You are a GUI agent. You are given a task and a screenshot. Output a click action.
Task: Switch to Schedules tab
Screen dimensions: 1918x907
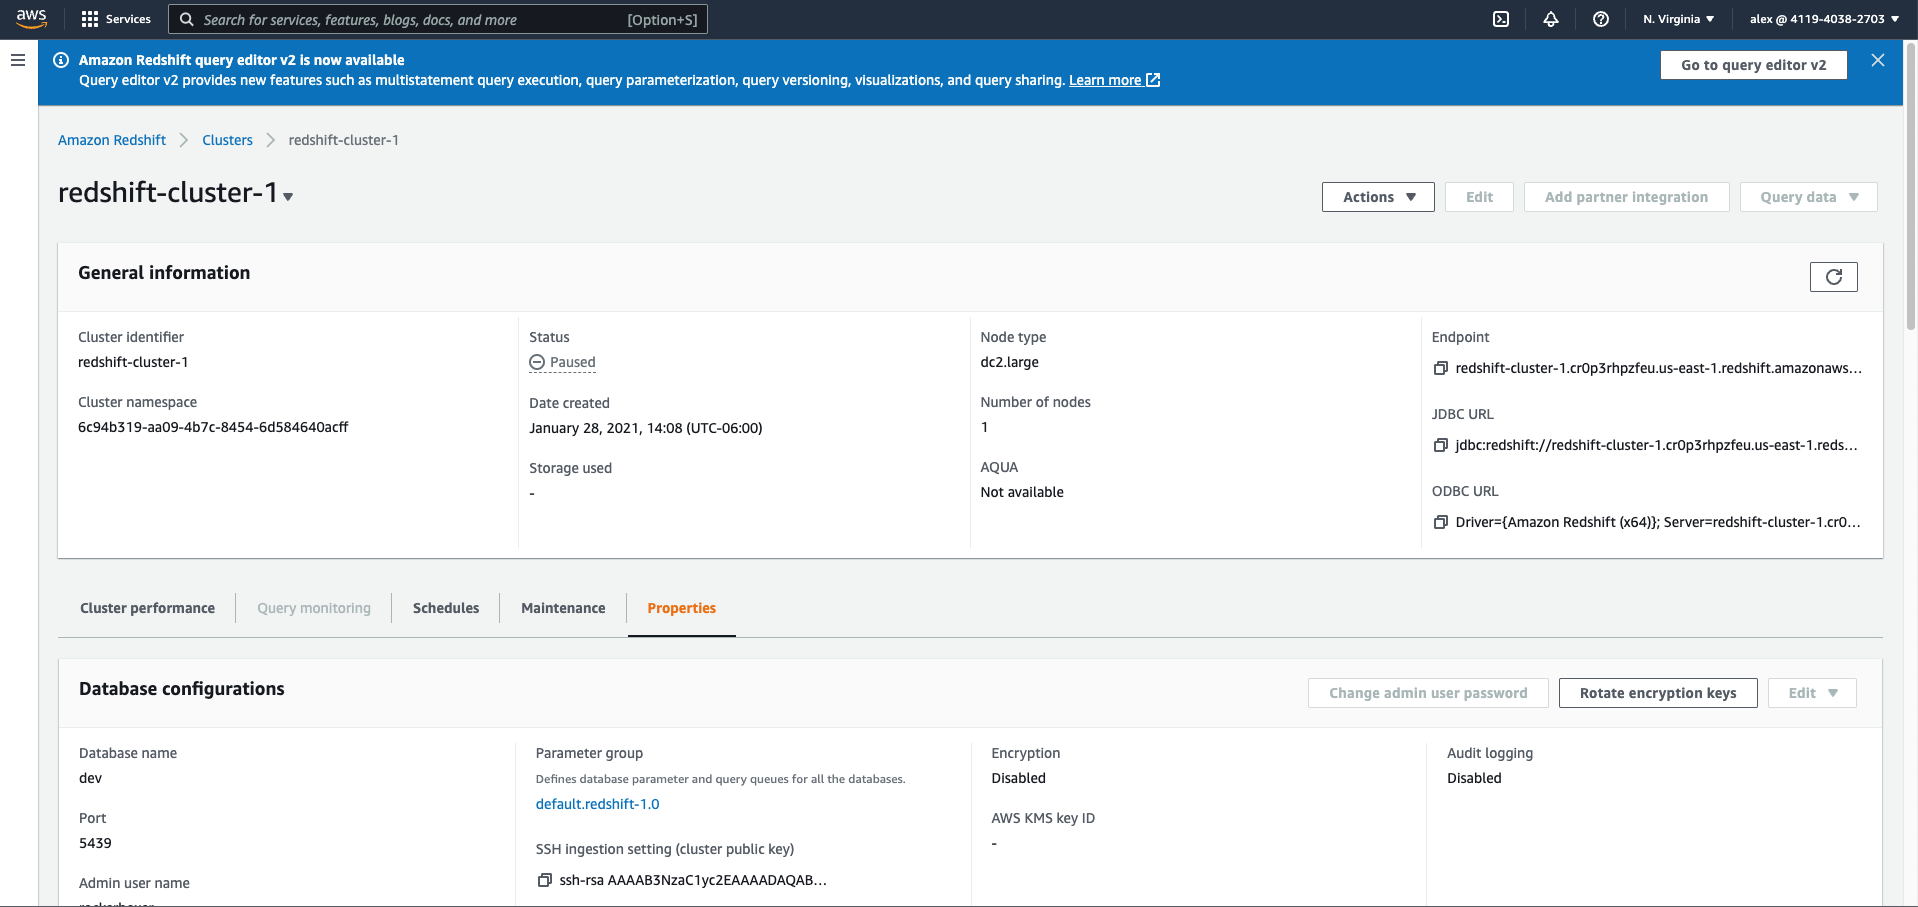pos(446,608)
